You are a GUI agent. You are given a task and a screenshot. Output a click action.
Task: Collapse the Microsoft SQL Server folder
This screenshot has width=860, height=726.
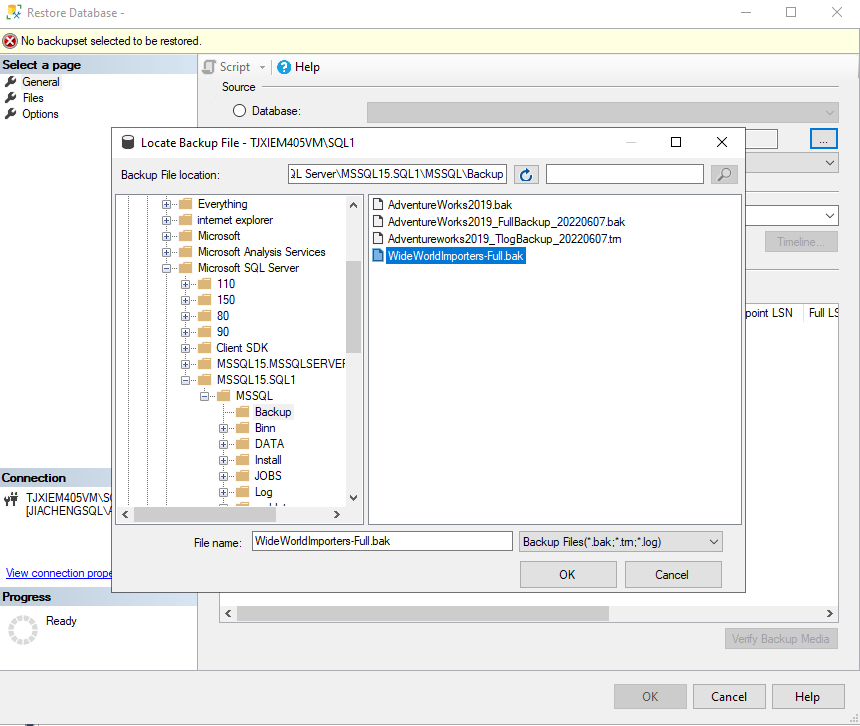coord(167,268)
